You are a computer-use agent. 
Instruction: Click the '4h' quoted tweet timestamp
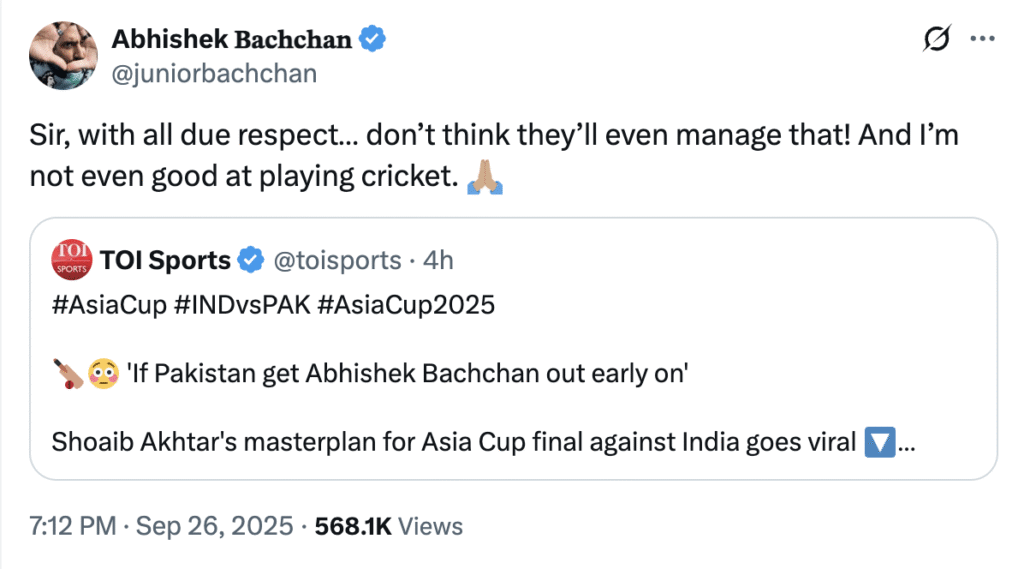(x=438, y=261)
